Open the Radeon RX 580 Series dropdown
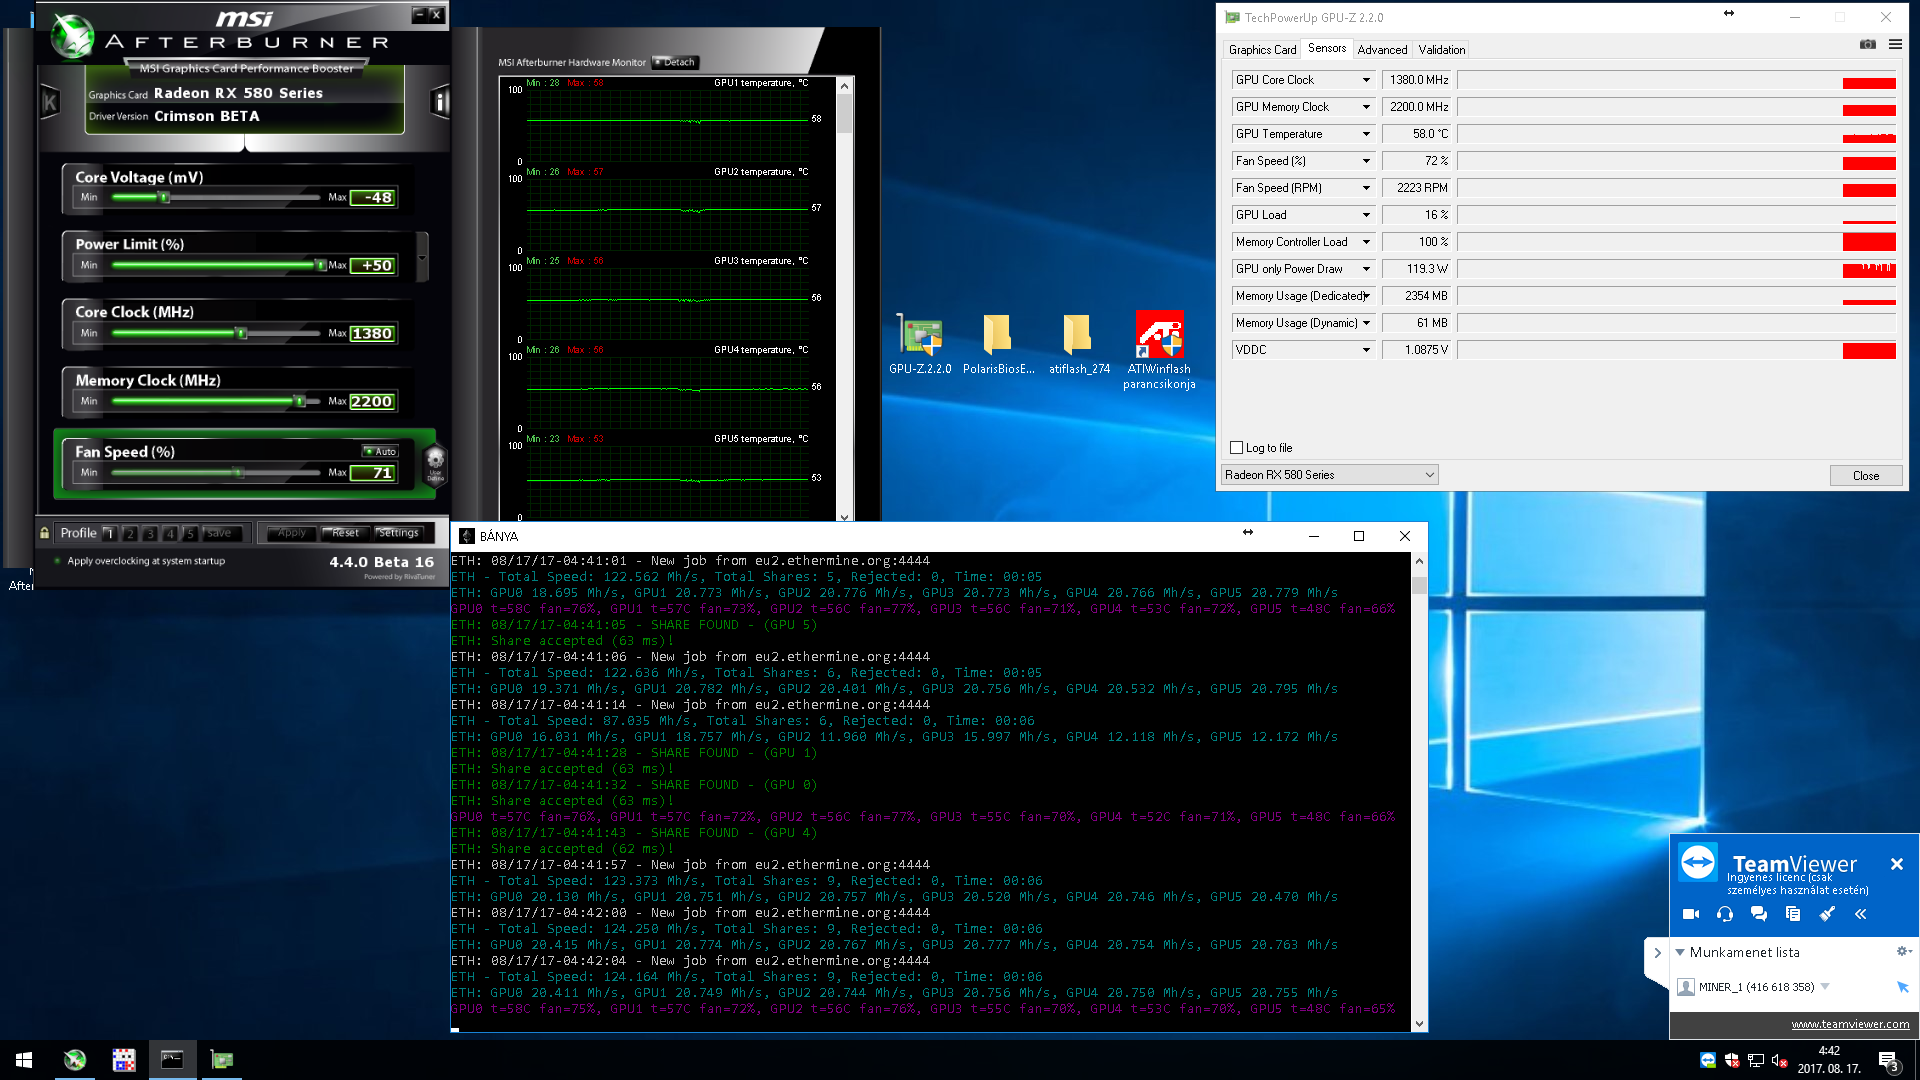Screen dimensions: 1920x1080 click(x=1329, y=475)
